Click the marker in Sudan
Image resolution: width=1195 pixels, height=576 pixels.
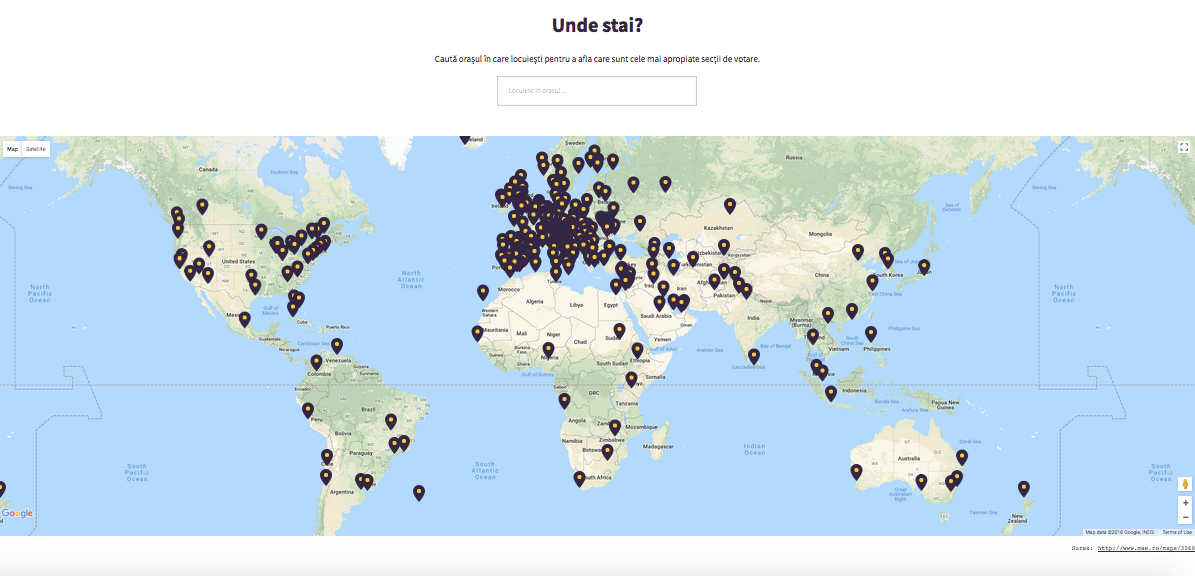[620, 331]
